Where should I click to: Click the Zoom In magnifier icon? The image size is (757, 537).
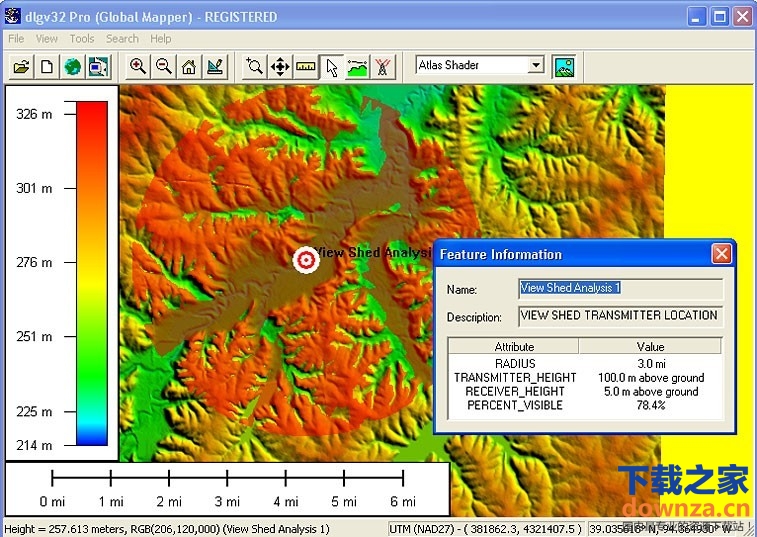(x=138, y=67)
